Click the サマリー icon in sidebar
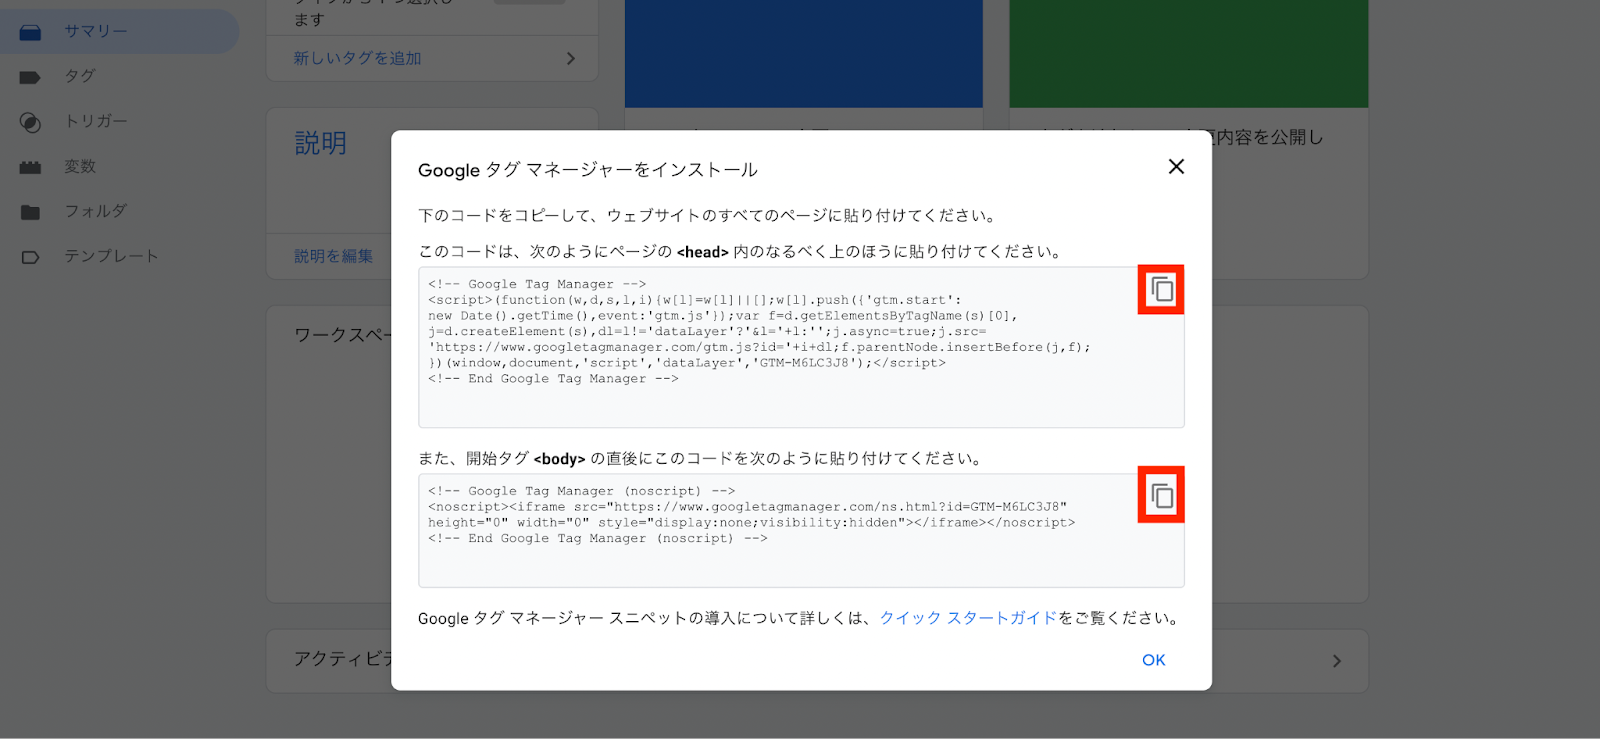1600x739 pixels. (30, 32)
